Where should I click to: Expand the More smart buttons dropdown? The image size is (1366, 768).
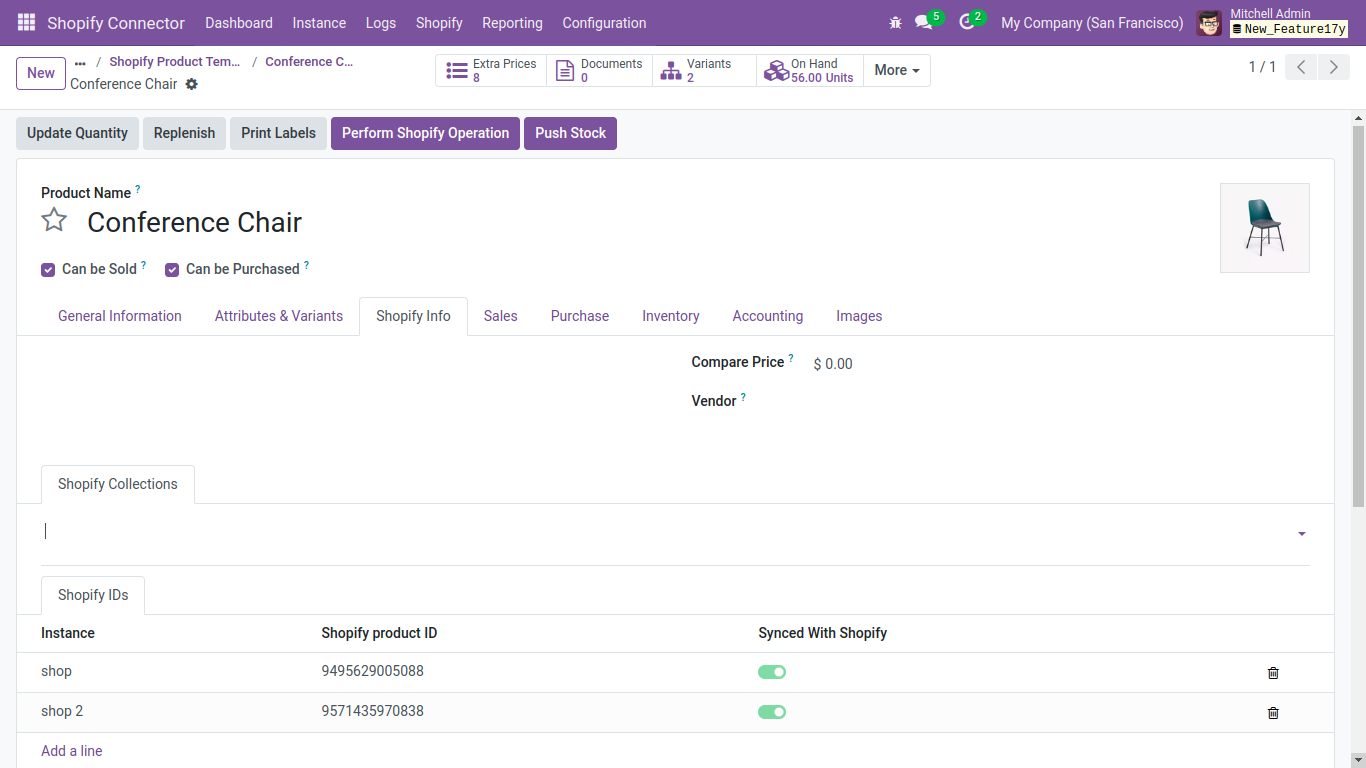(896, 70)
